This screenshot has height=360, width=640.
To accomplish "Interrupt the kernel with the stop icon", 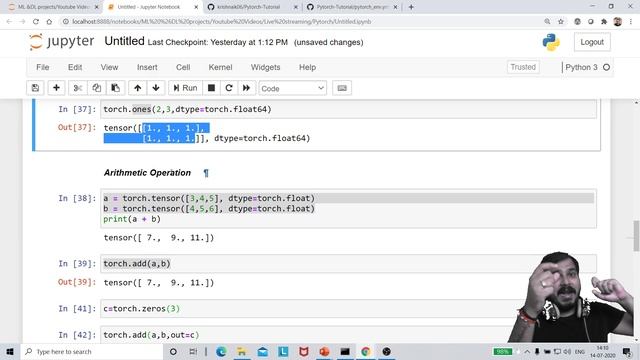I will click(x=211, y=88).
